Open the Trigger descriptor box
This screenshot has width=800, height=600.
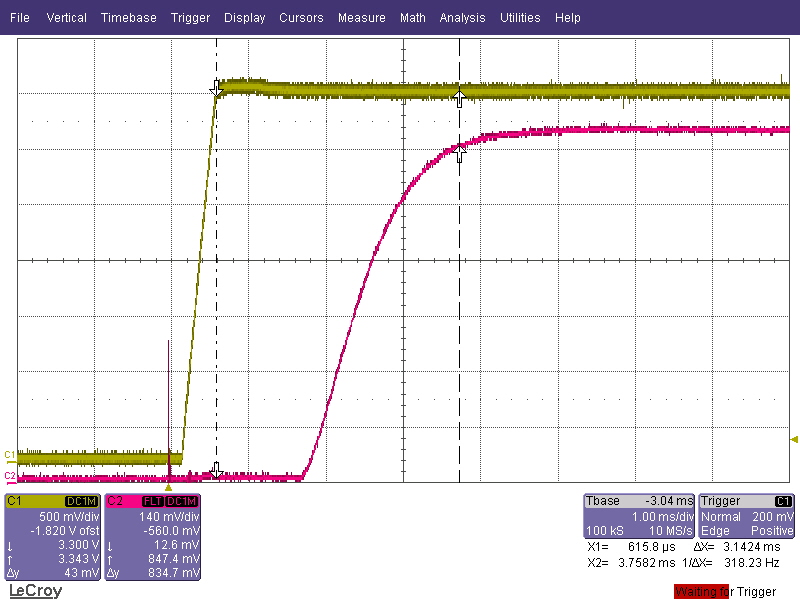pos(746,516)
